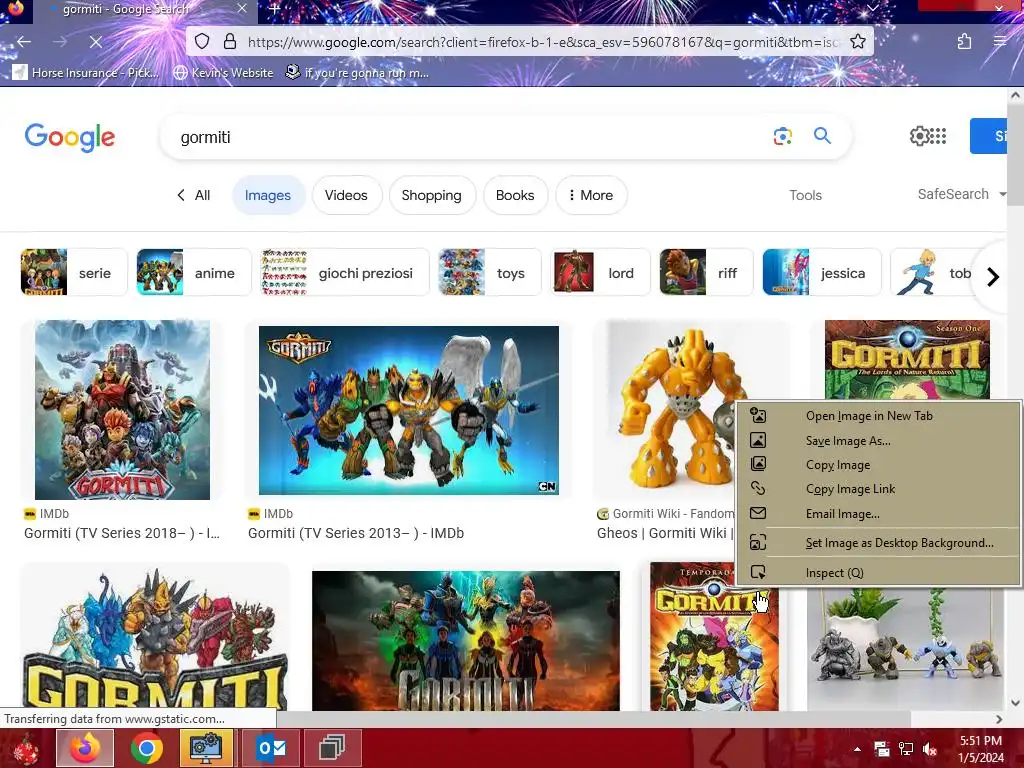Filter images by the jessica chip

click(x=822, y=272)
